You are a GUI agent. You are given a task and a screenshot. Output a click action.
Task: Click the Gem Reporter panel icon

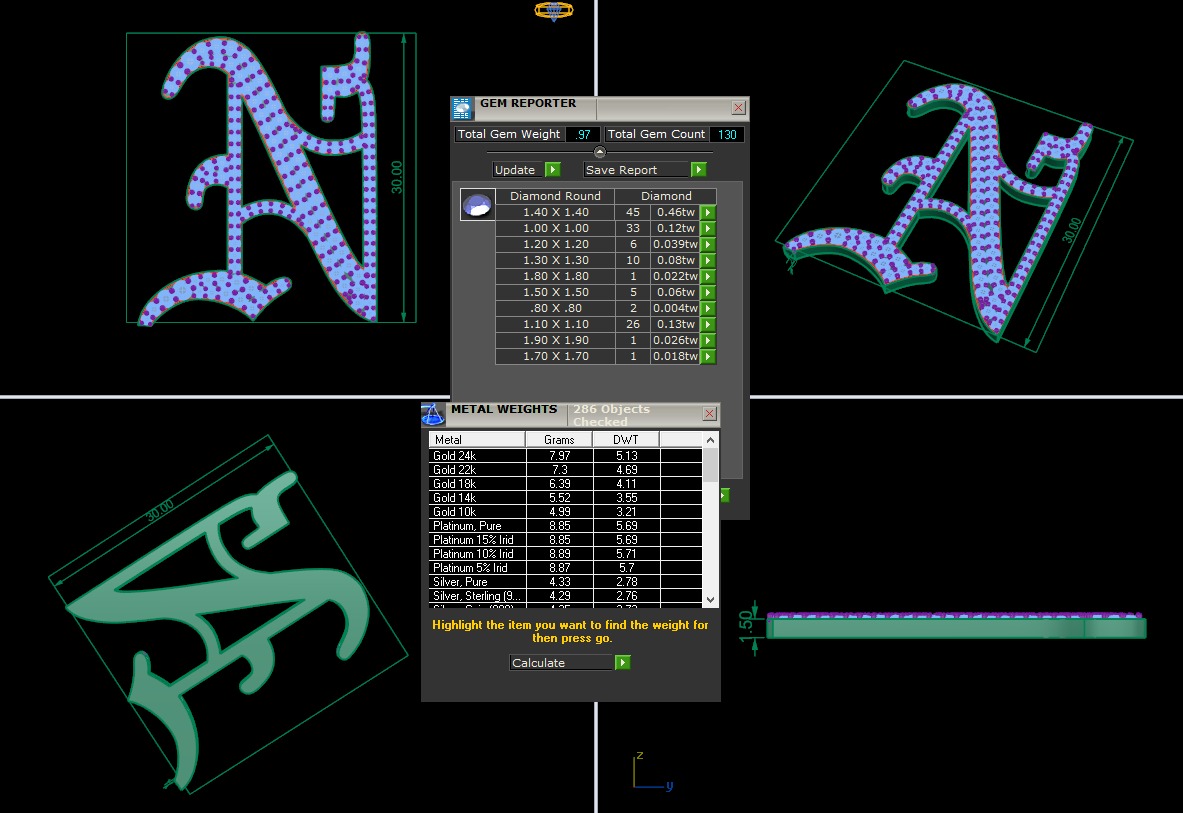tap(462, 109)
